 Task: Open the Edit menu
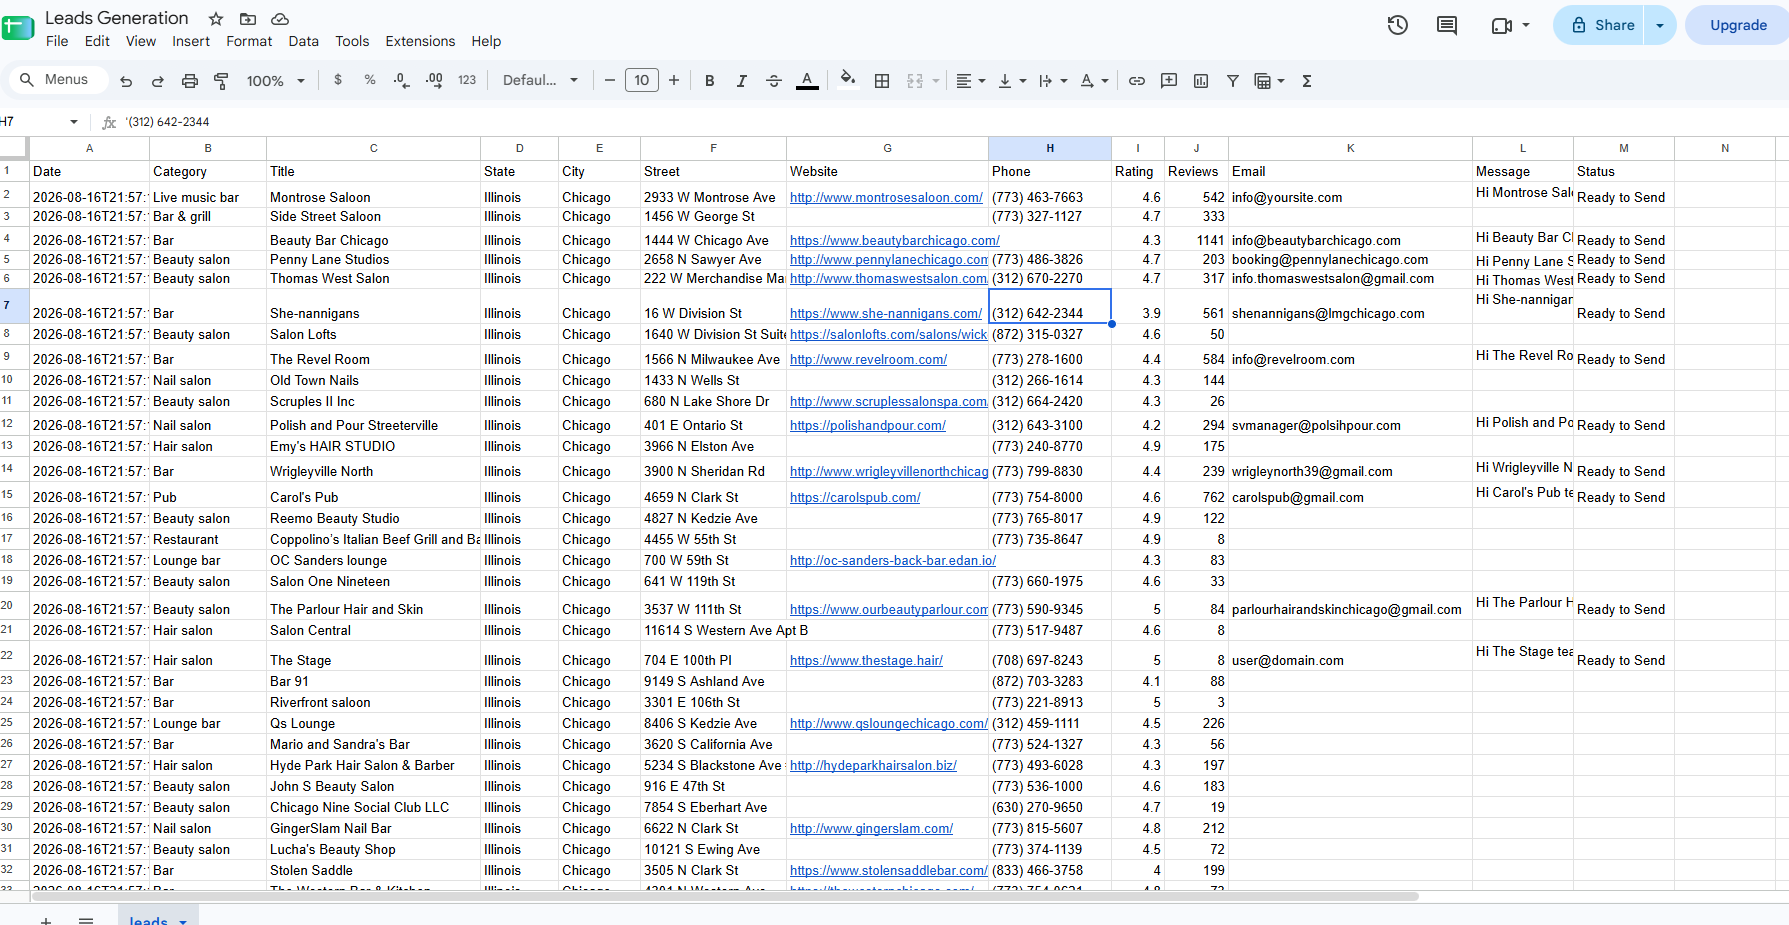click(x=97, y=41)
